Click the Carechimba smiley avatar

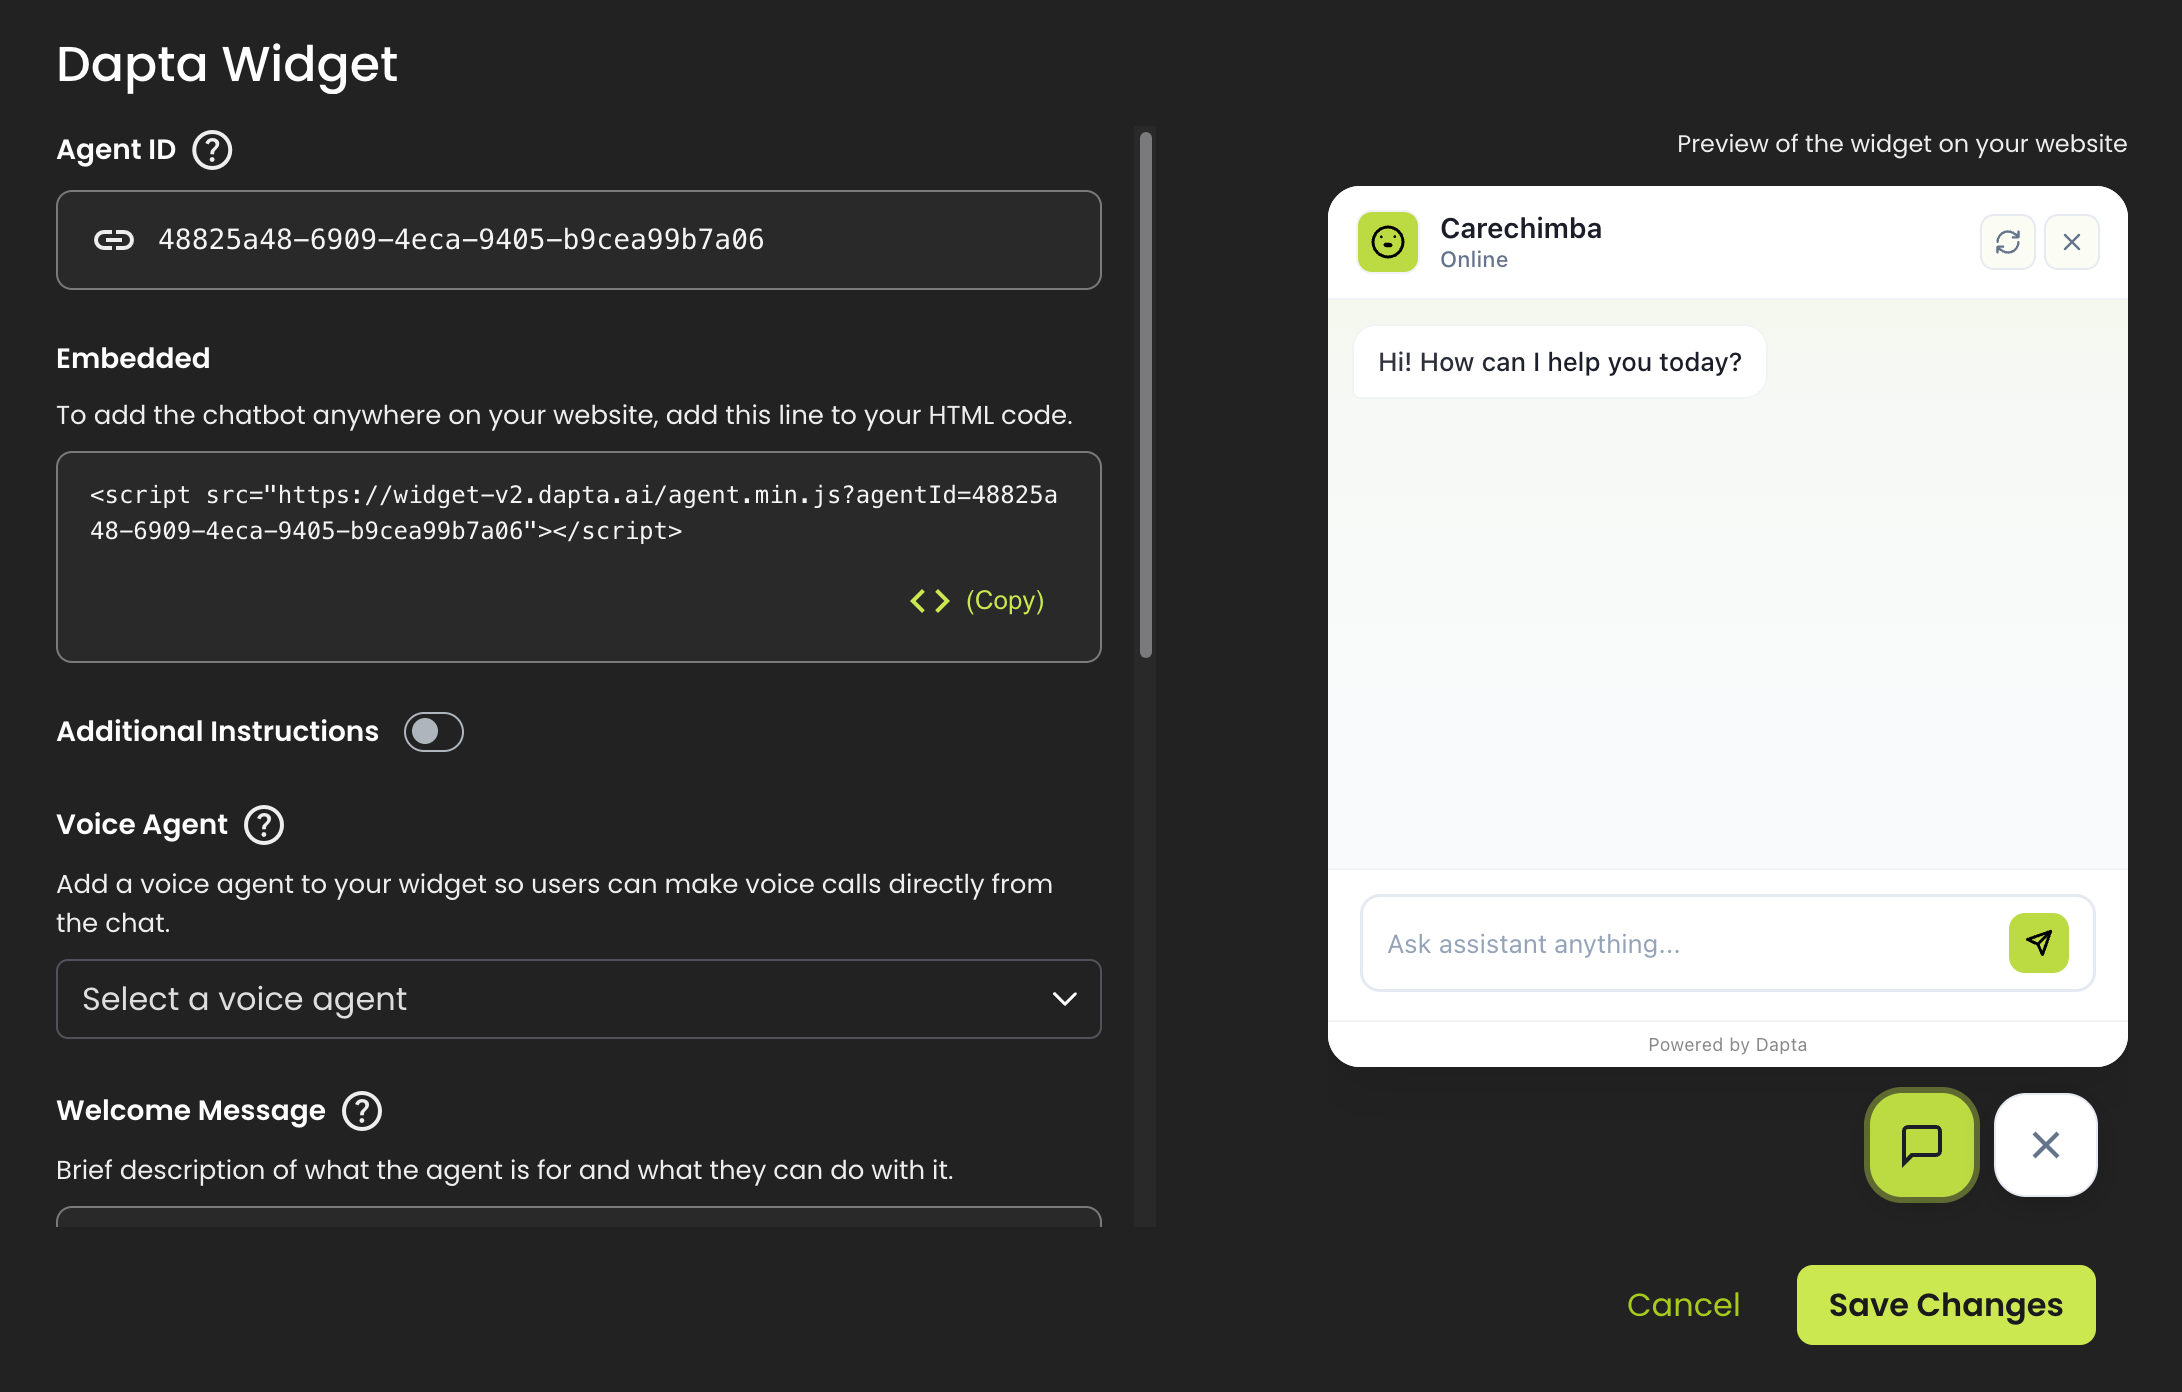pos(1387,242)
